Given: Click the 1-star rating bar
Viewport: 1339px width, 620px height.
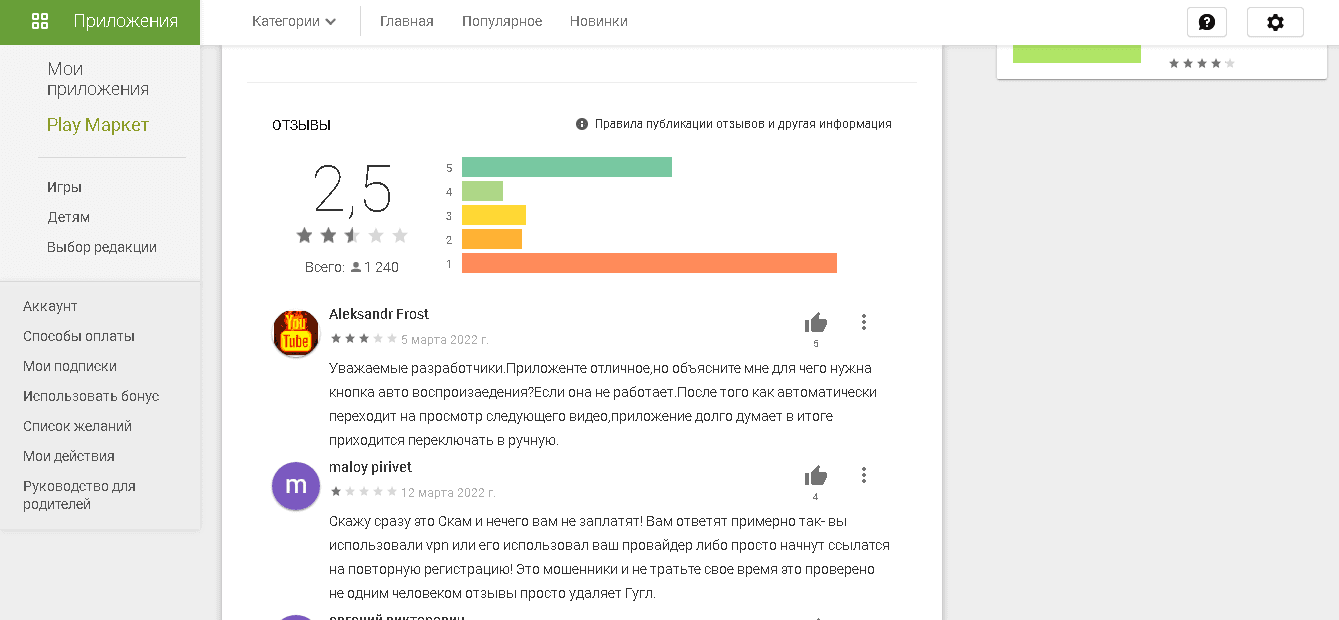Looking at the screenshot, I should coord(649,262).
